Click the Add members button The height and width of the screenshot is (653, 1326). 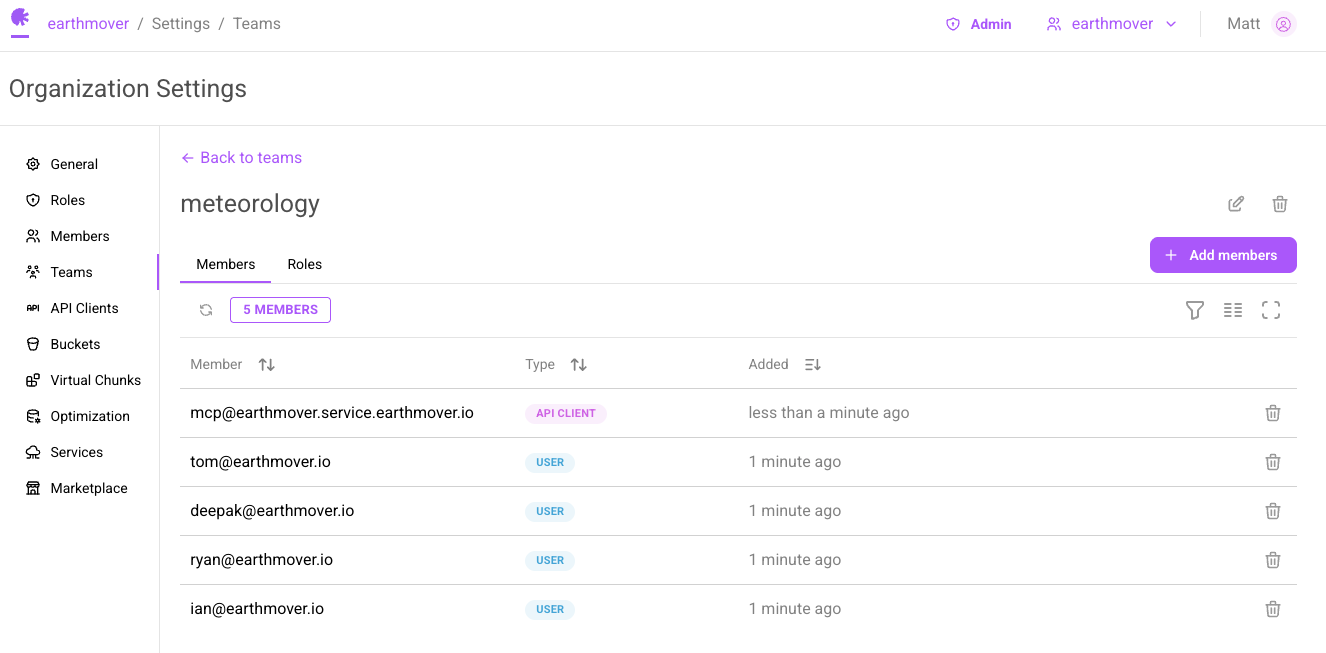[x=1223, y=255]
